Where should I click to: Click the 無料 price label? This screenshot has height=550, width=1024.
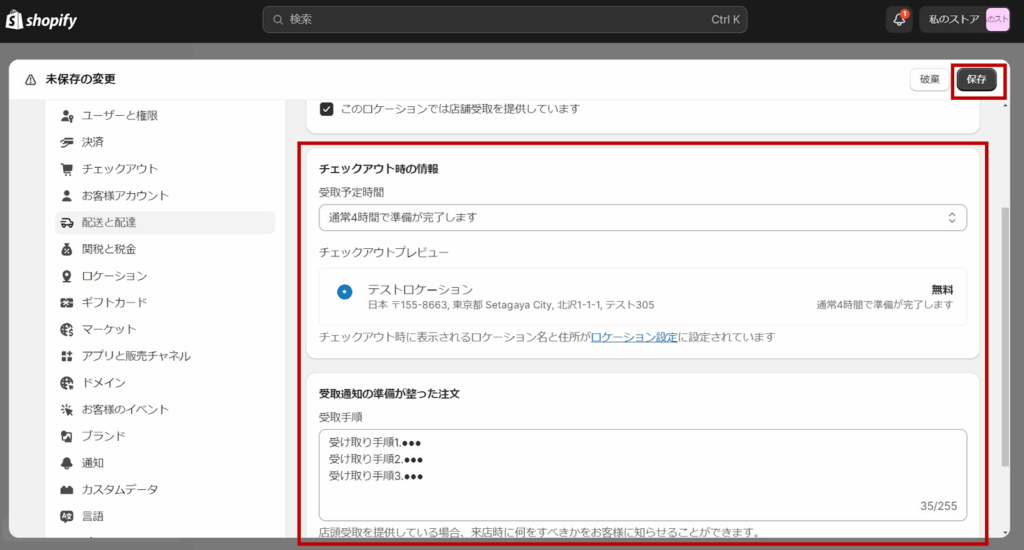tap(942, 290)
